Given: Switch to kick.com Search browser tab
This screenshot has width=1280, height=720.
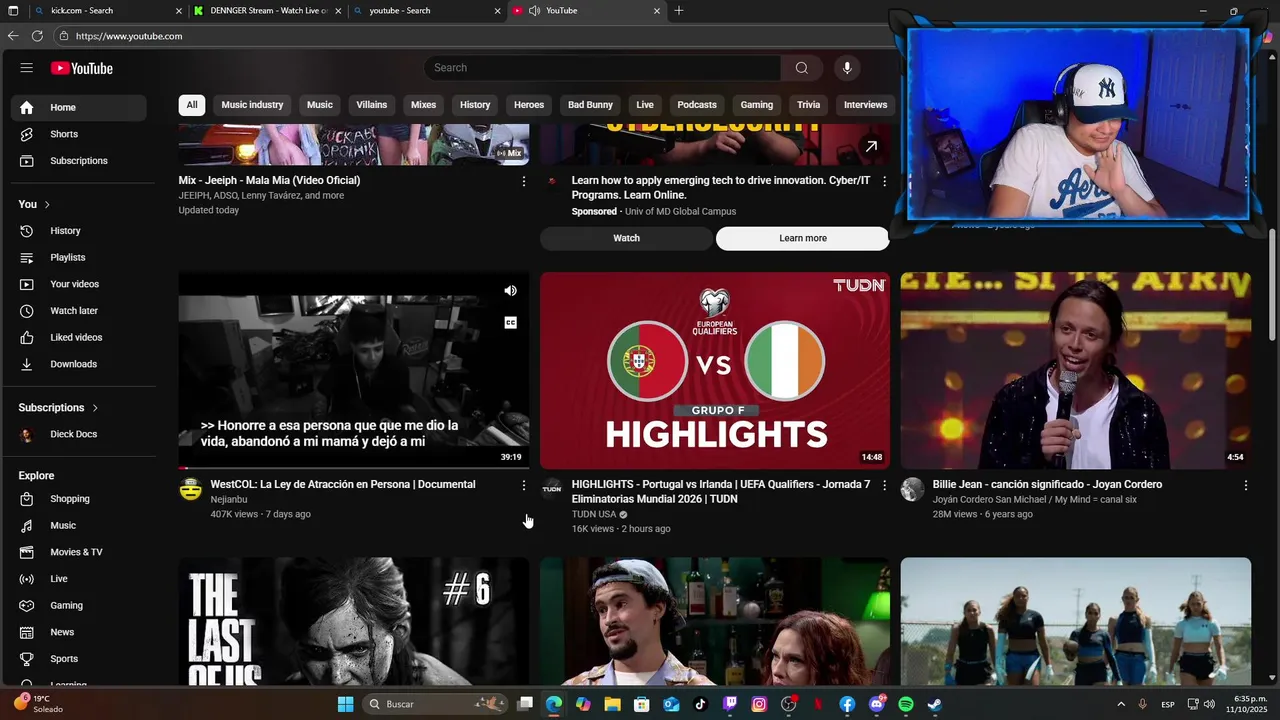Looking at the screenshot, I should coord(107,10).
